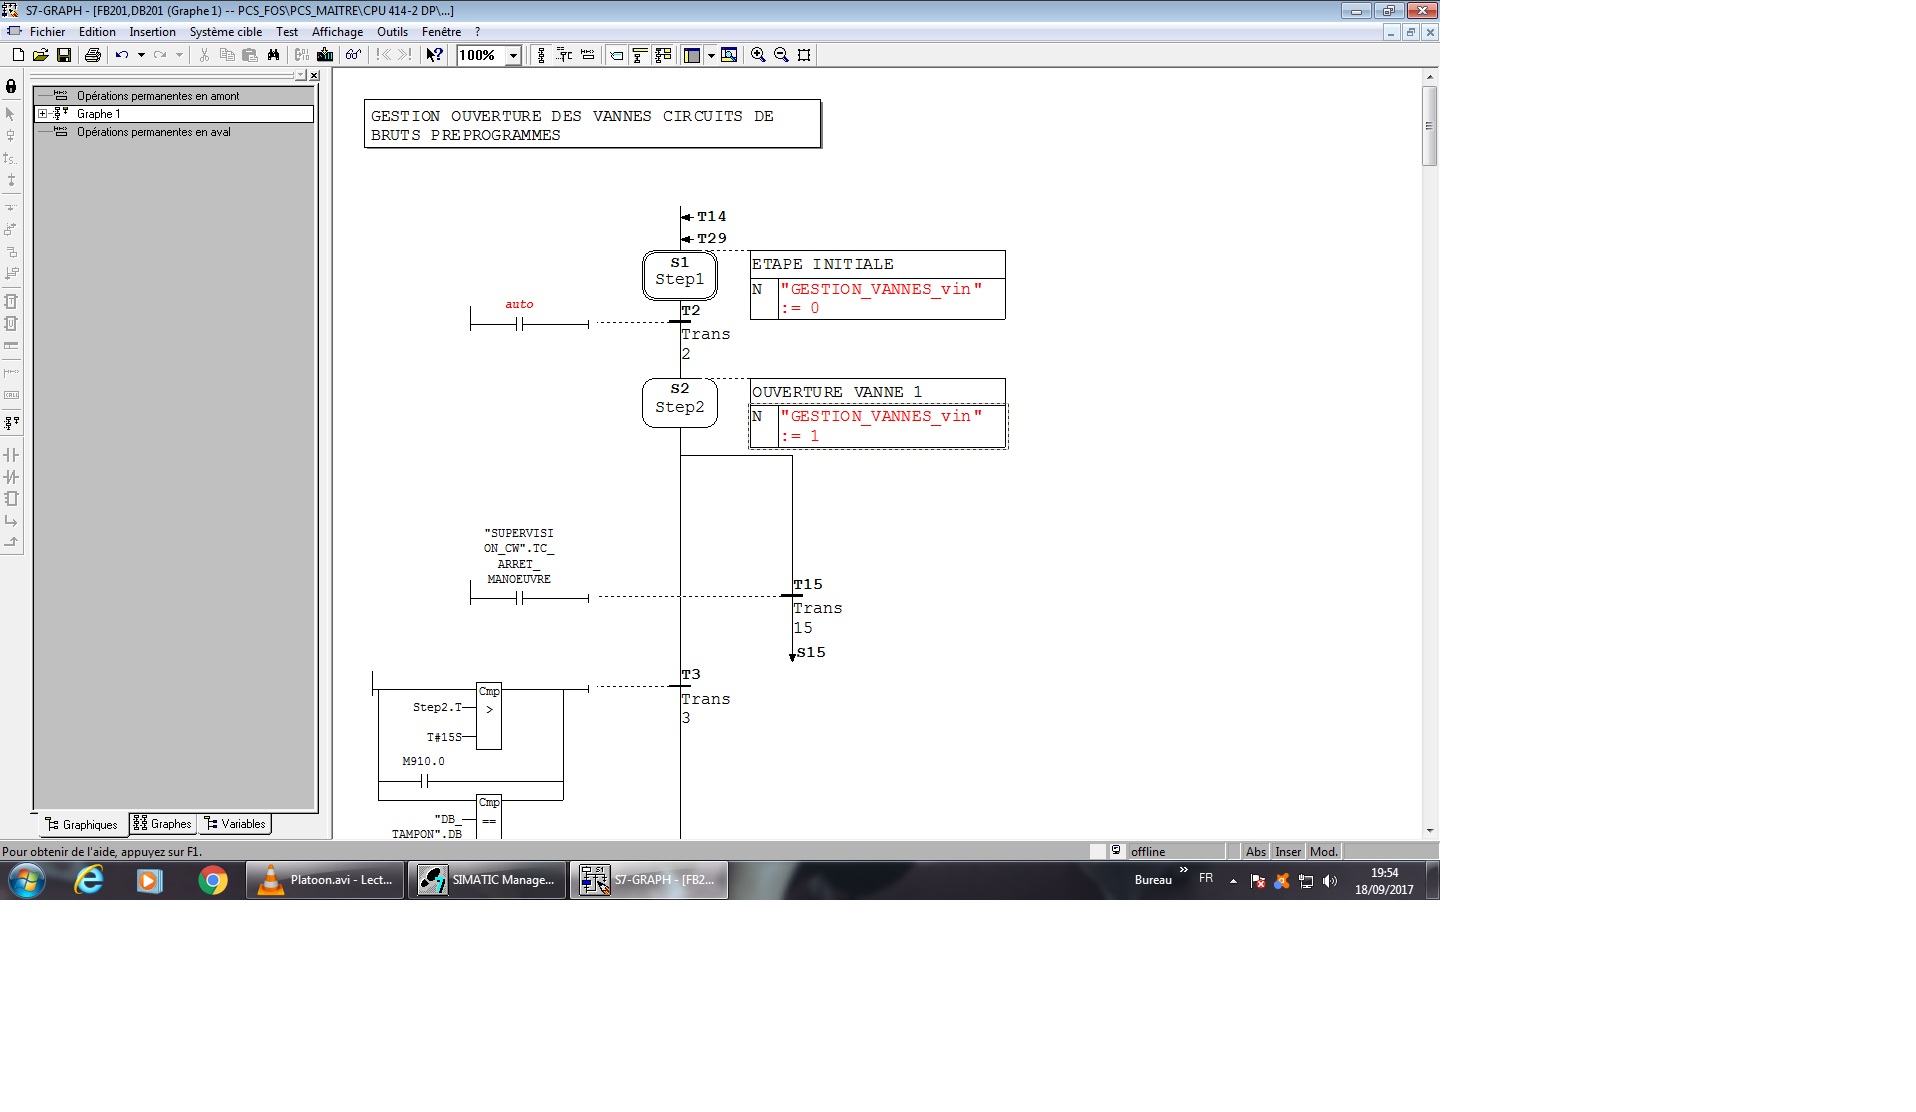The height and width of the screenshot is (1112, 1916).
Task: Open the Système cible menu
Action: (x=225, y=32)
